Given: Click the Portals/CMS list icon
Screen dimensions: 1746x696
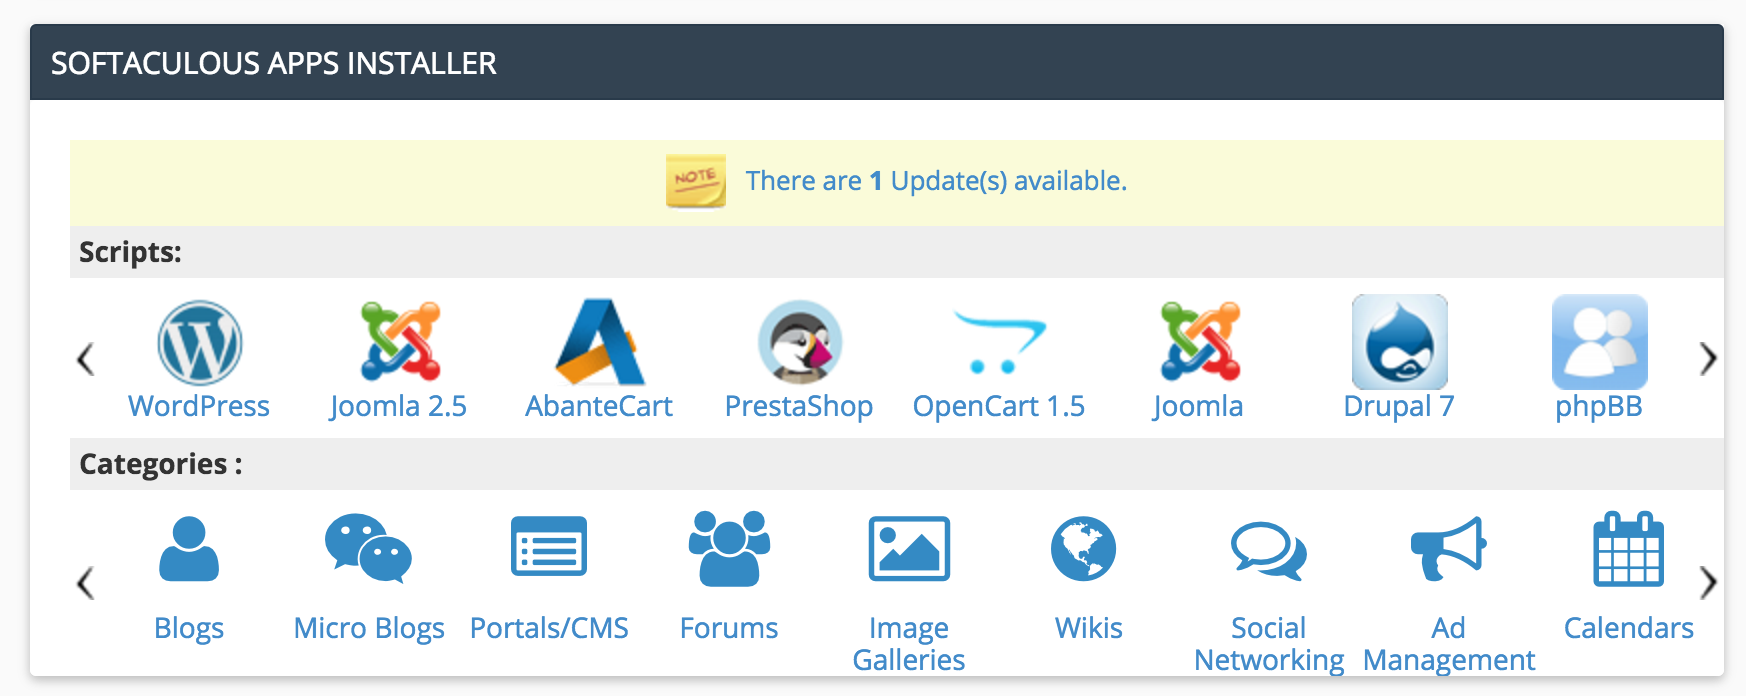Looking at the screenshot, I should (x=549, y=546).
